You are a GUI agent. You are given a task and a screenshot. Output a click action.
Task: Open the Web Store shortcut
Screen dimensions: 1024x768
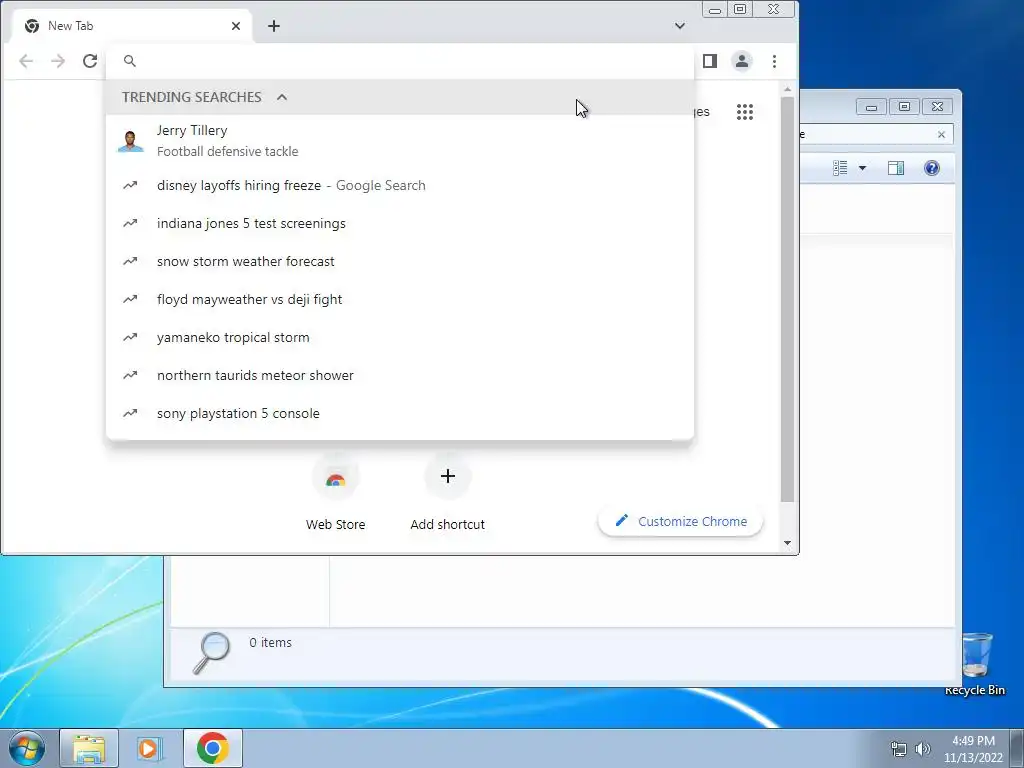tap(335, 494)
